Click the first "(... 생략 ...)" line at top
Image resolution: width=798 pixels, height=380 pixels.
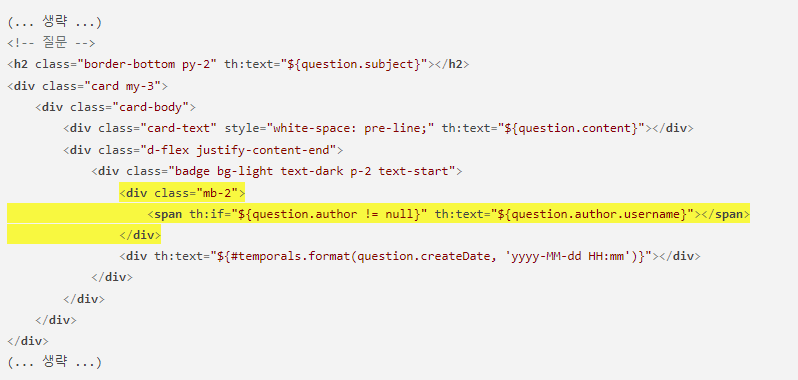tap(54, 22)
